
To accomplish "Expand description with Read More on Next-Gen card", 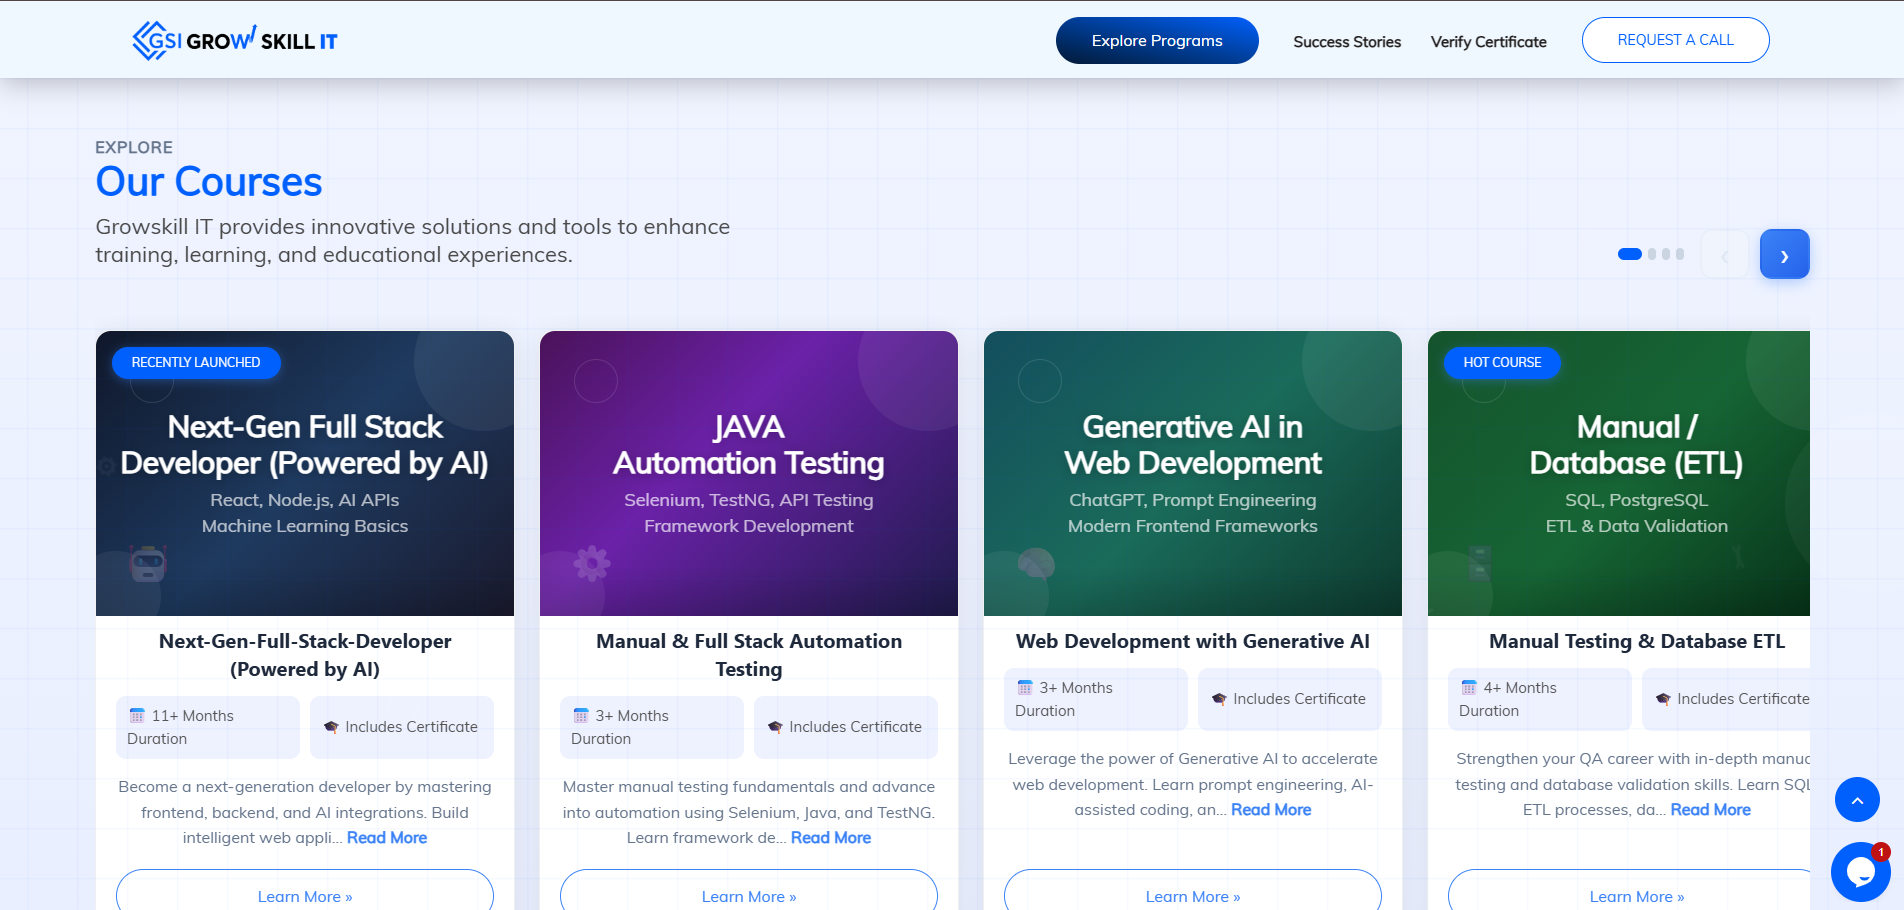I will click(386, 838).
